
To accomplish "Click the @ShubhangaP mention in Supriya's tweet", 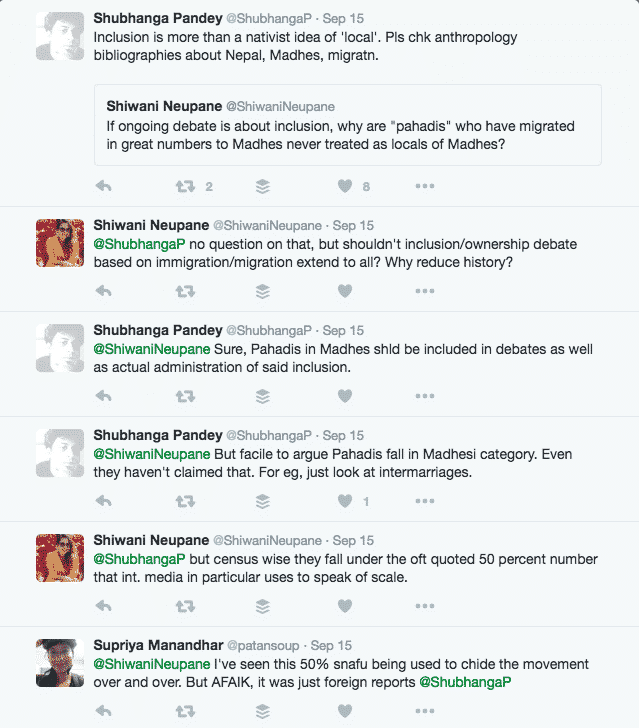I will 465,682.
